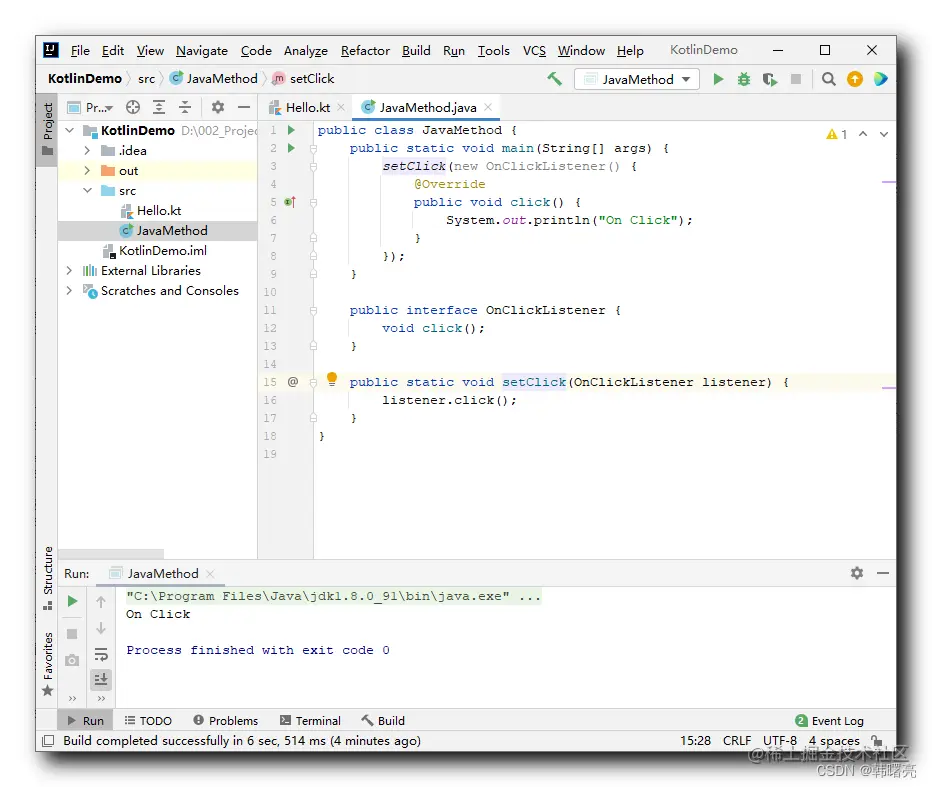Click the up arrow in Run panel
The image size is (932, 787).
[101, 602]
